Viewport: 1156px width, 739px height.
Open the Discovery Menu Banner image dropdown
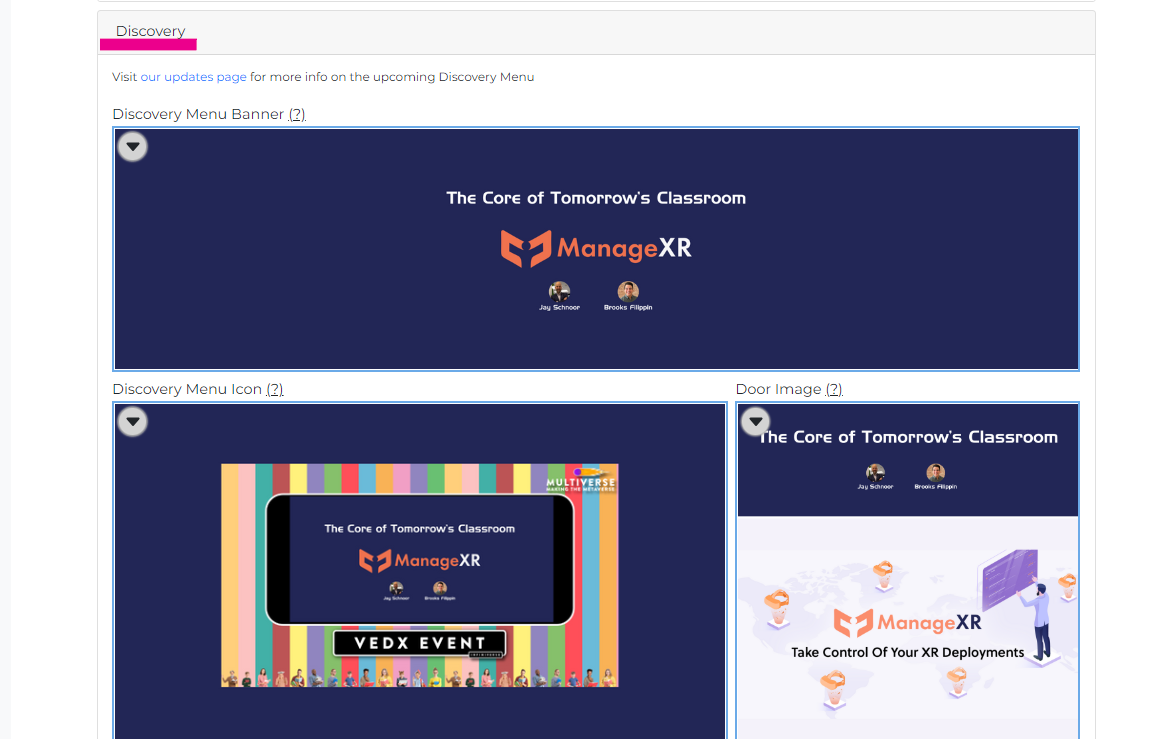[x=133, y=147]
